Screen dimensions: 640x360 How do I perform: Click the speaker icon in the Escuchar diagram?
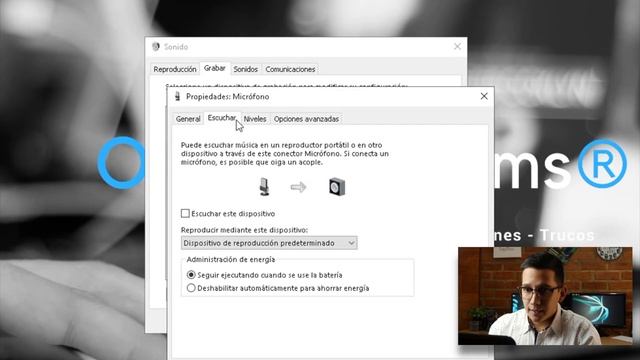tap(337, 187)
